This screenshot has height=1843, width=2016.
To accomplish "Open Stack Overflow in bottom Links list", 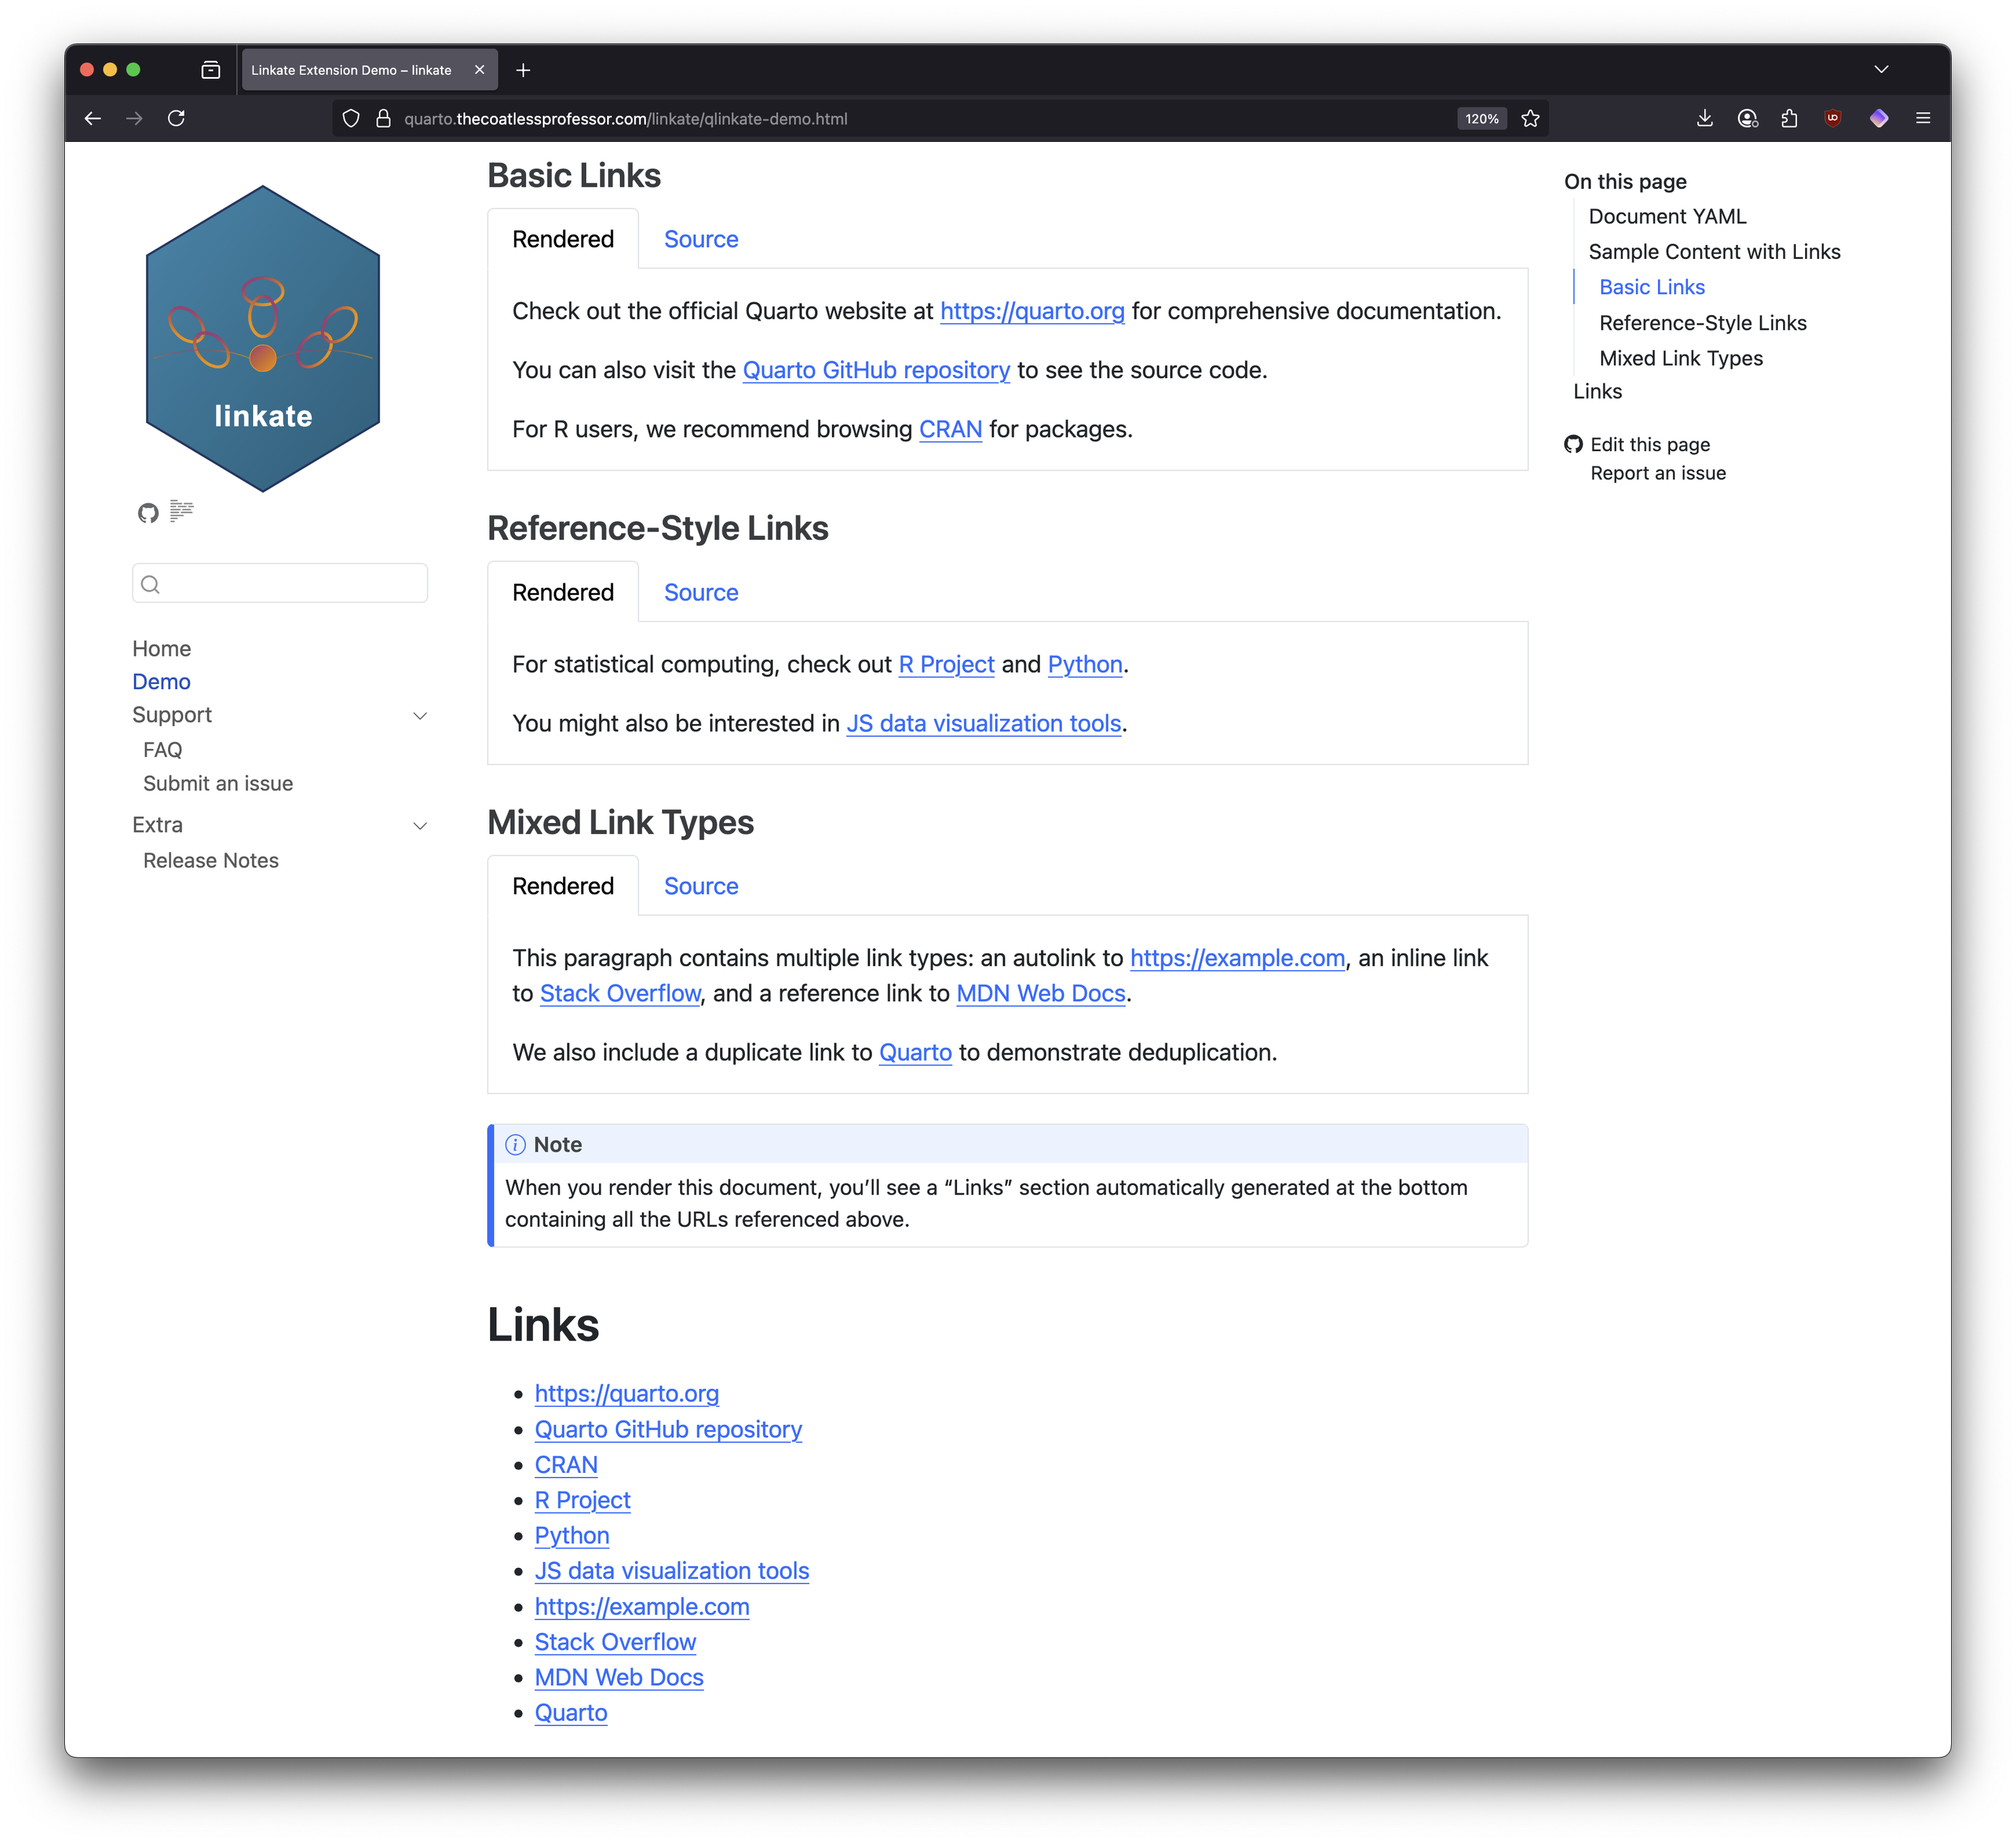I will pyautogui.click(x=615, y=1642).
